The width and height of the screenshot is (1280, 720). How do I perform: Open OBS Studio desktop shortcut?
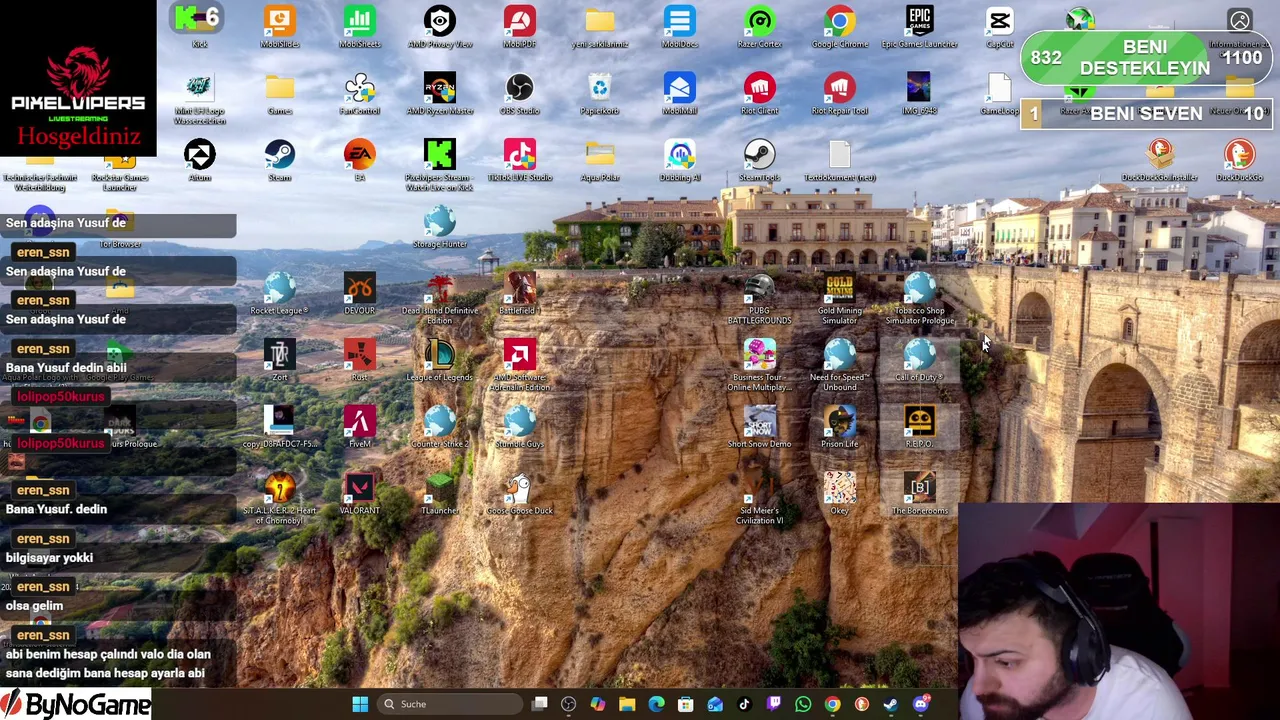click(x=519, y=94)
